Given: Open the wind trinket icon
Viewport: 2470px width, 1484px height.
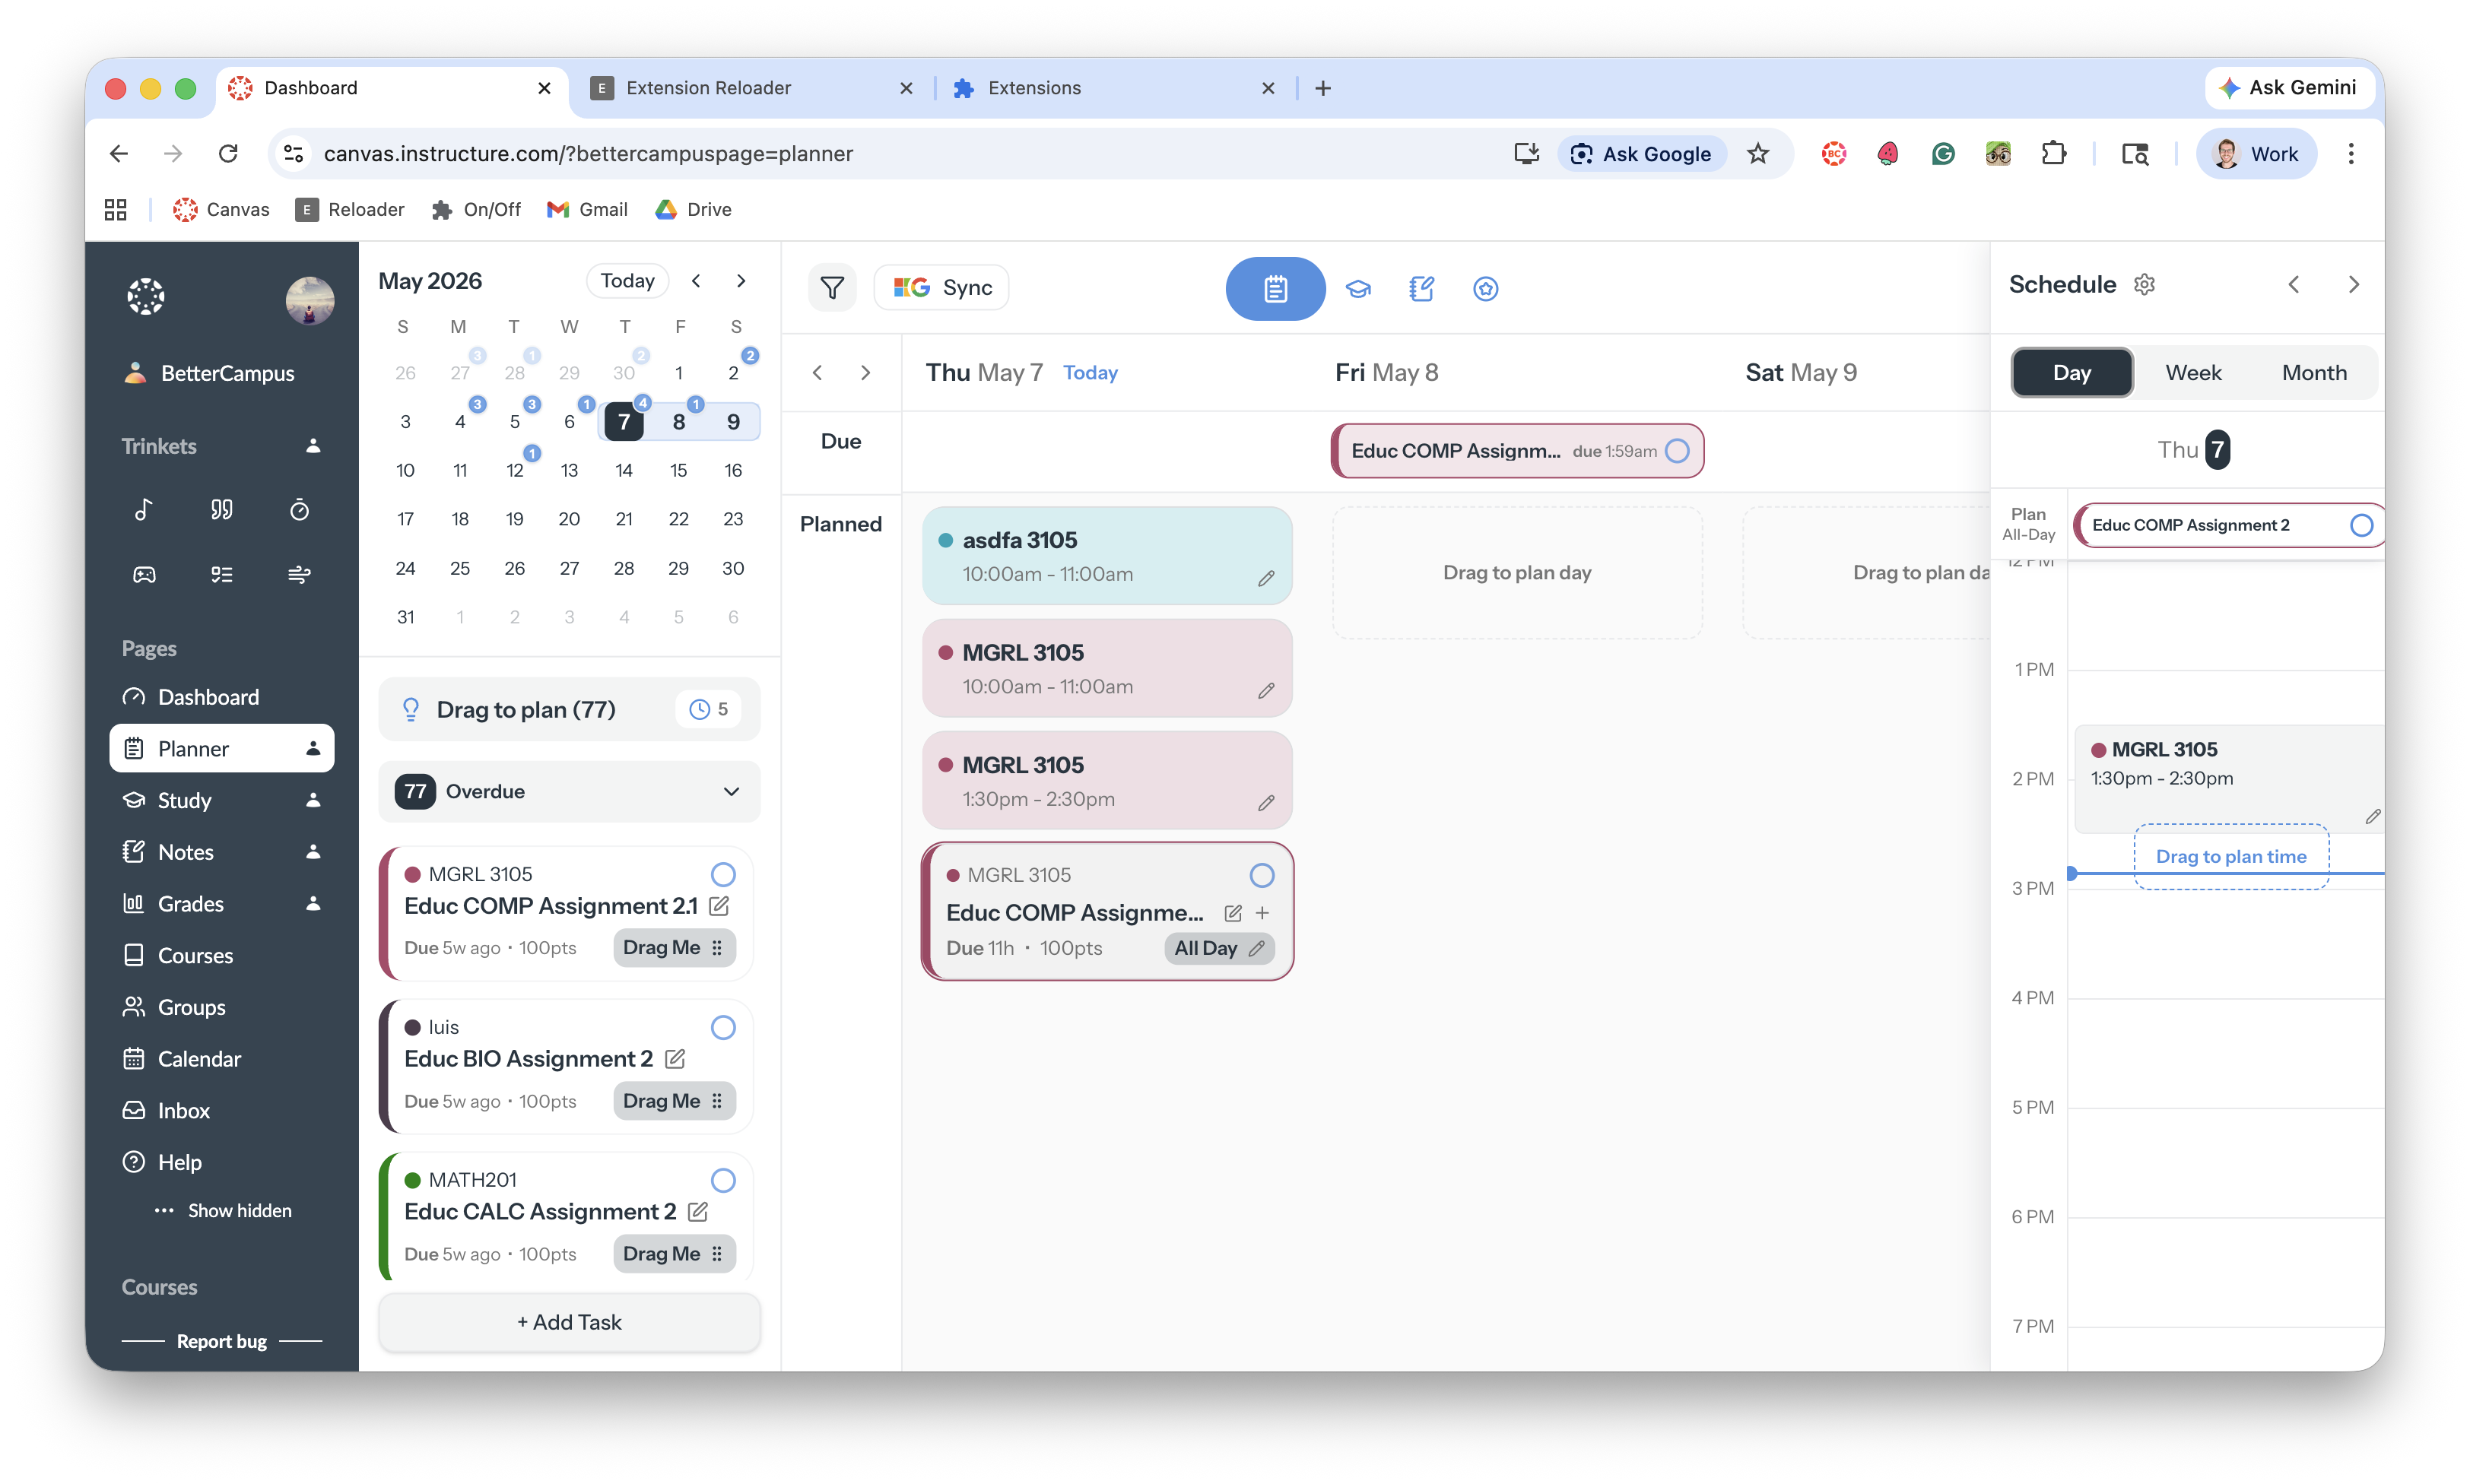Looking at the screenshot, I should tap(299, 574).
